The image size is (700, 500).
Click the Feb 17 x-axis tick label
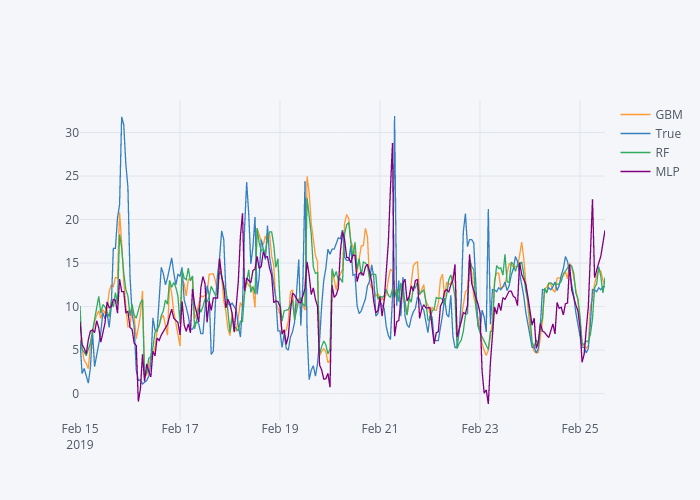point(180,428)
